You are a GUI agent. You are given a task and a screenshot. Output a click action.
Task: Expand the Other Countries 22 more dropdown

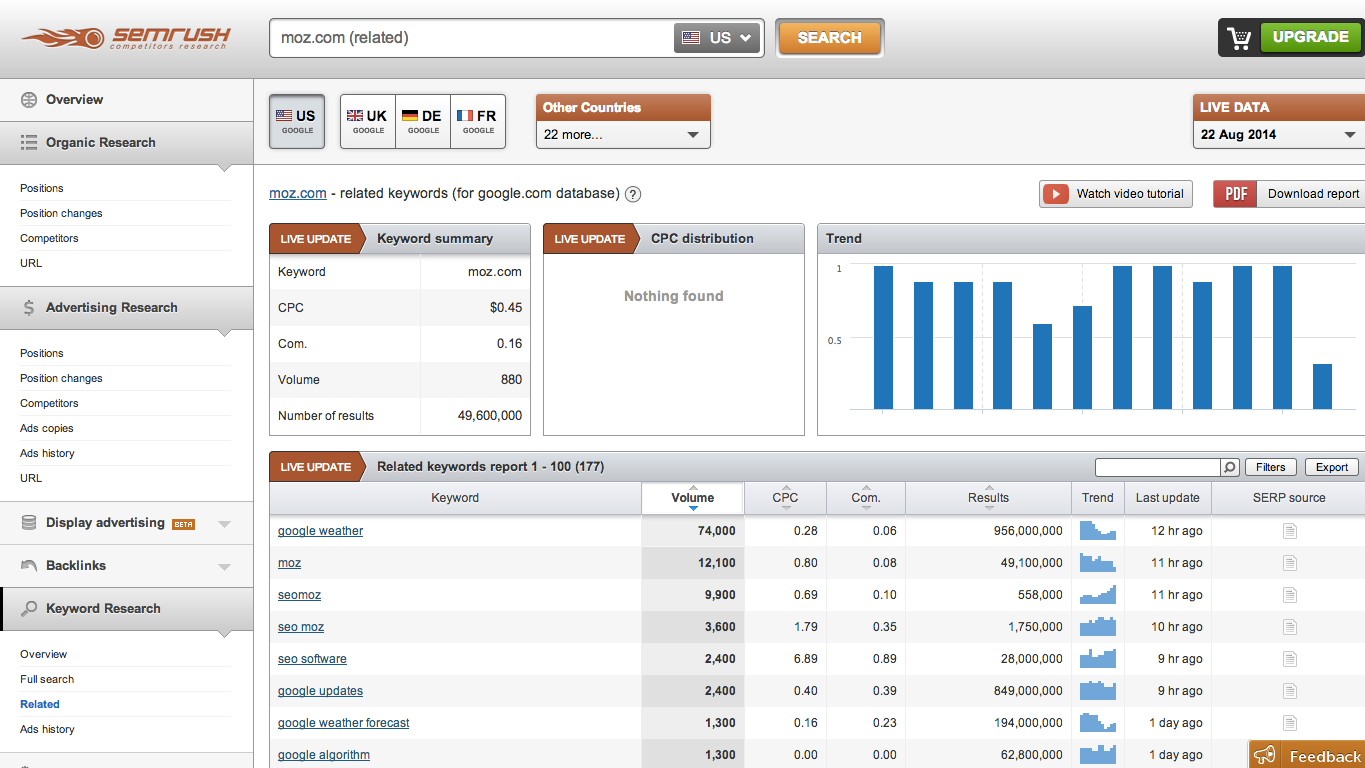[x=623, y=134]
